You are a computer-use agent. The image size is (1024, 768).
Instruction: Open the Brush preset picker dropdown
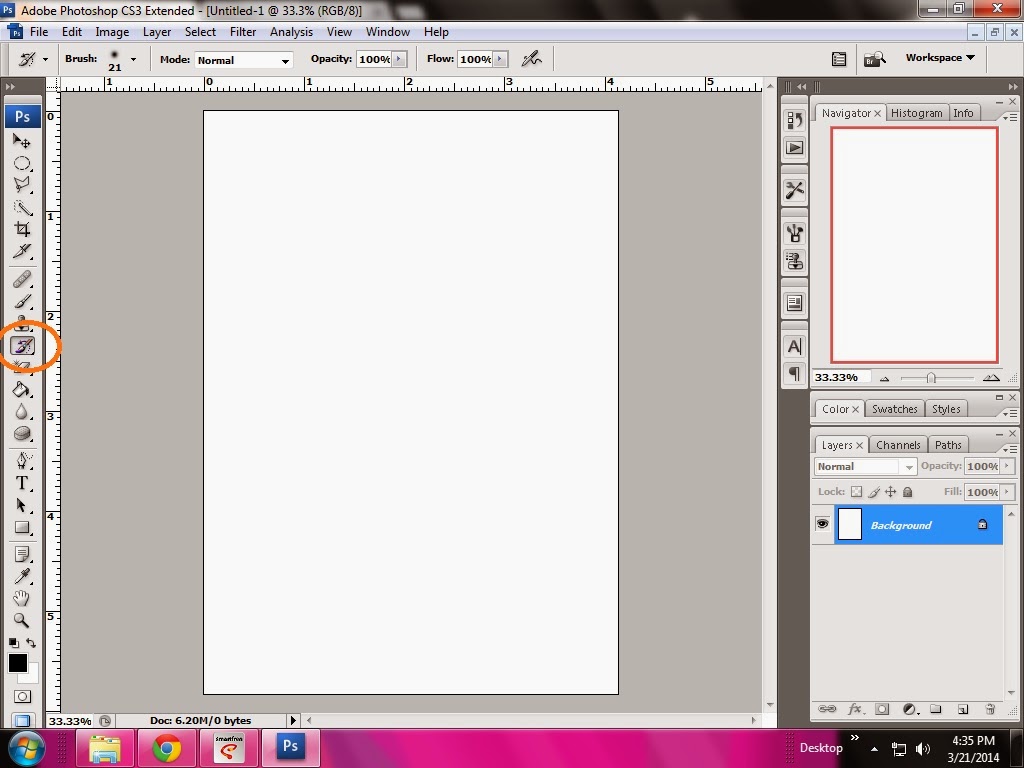[133, 59]
